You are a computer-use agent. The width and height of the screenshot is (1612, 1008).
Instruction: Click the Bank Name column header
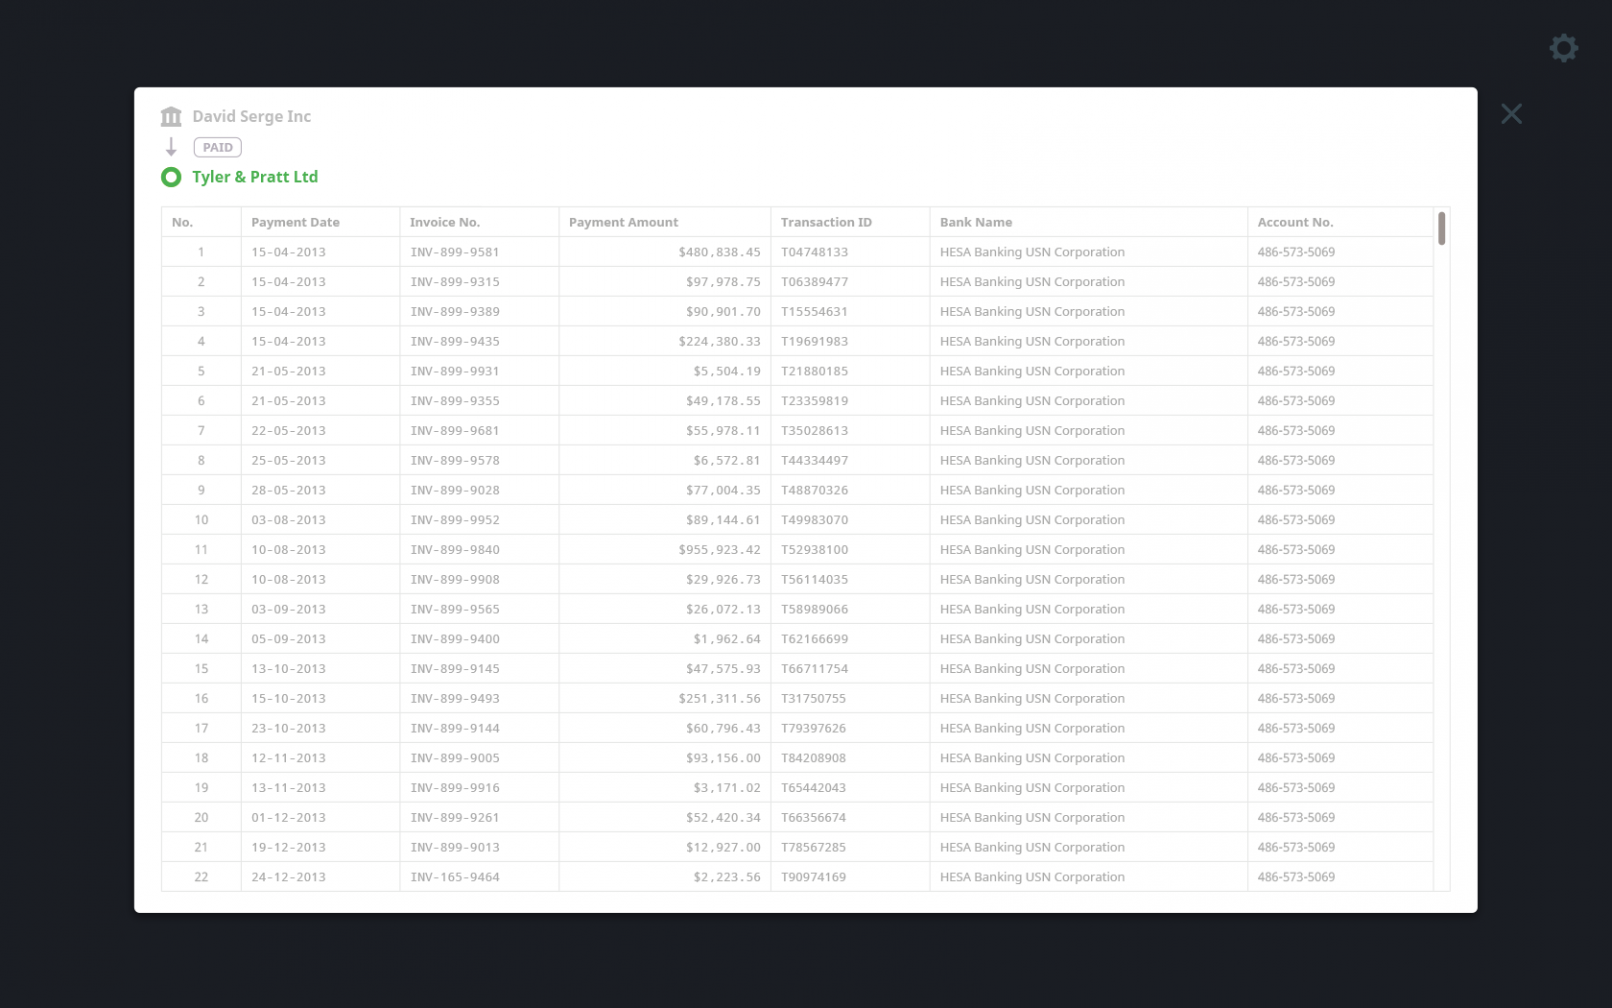[975, 222]
